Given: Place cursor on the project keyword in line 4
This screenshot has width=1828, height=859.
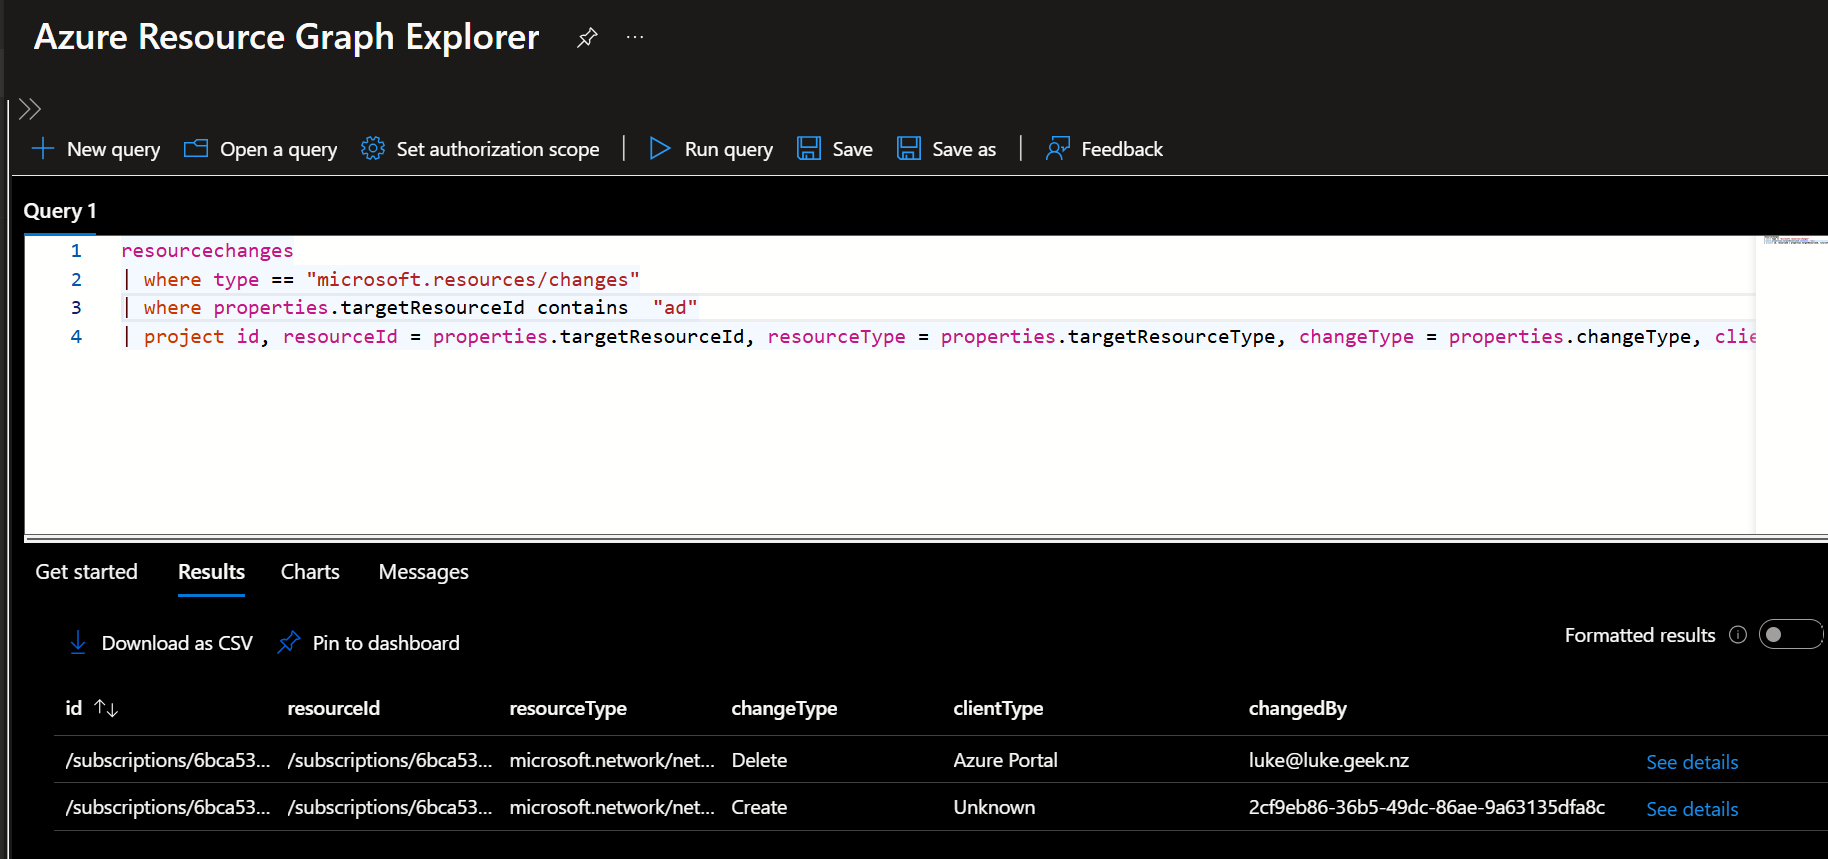Looking at the screenshot, I should (184, 337).
